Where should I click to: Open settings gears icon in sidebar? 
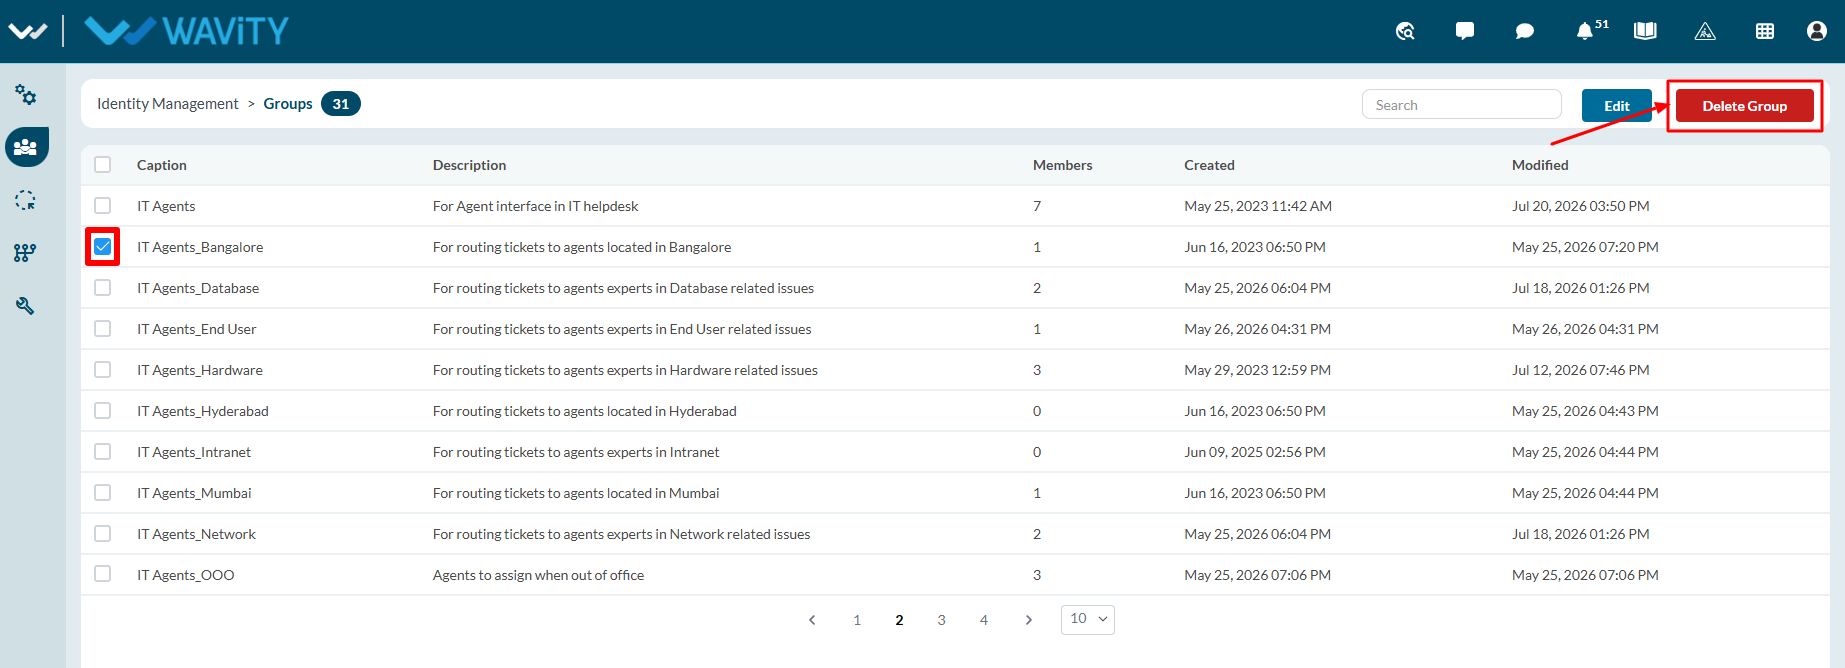(26, 95)
